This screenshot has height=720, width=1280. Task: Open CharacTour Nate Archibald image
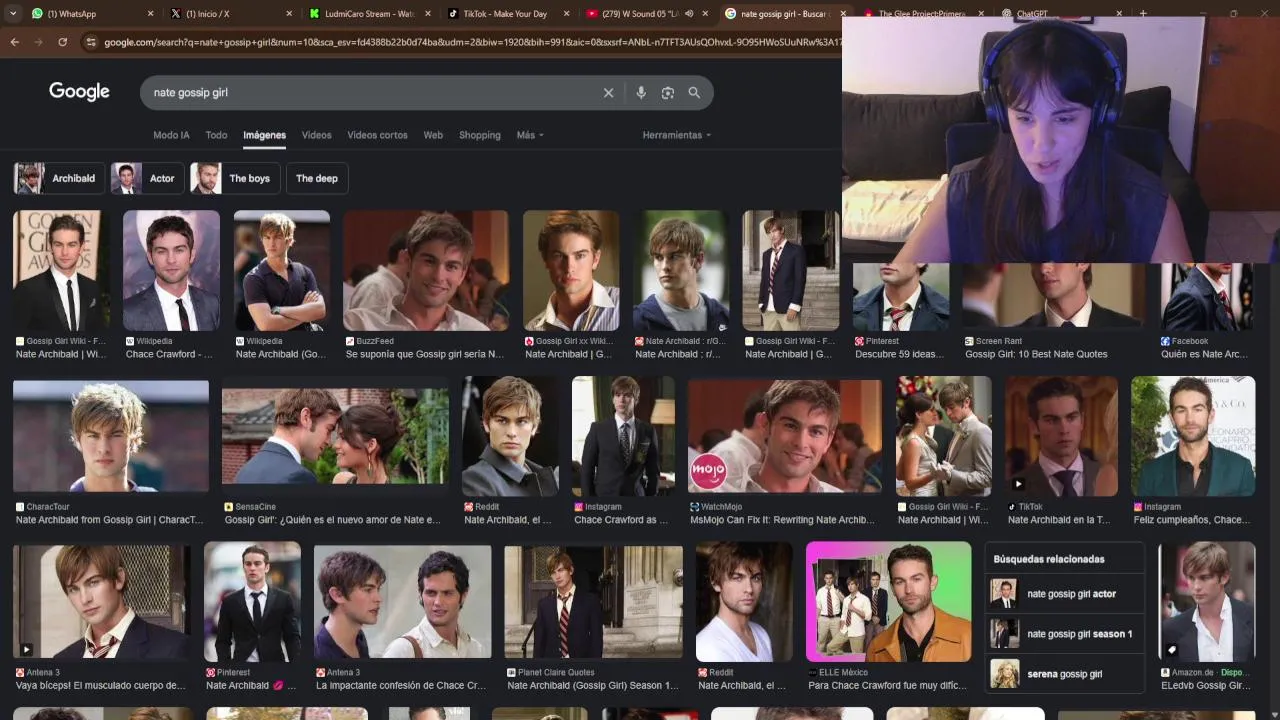click(x=111, y=436)
